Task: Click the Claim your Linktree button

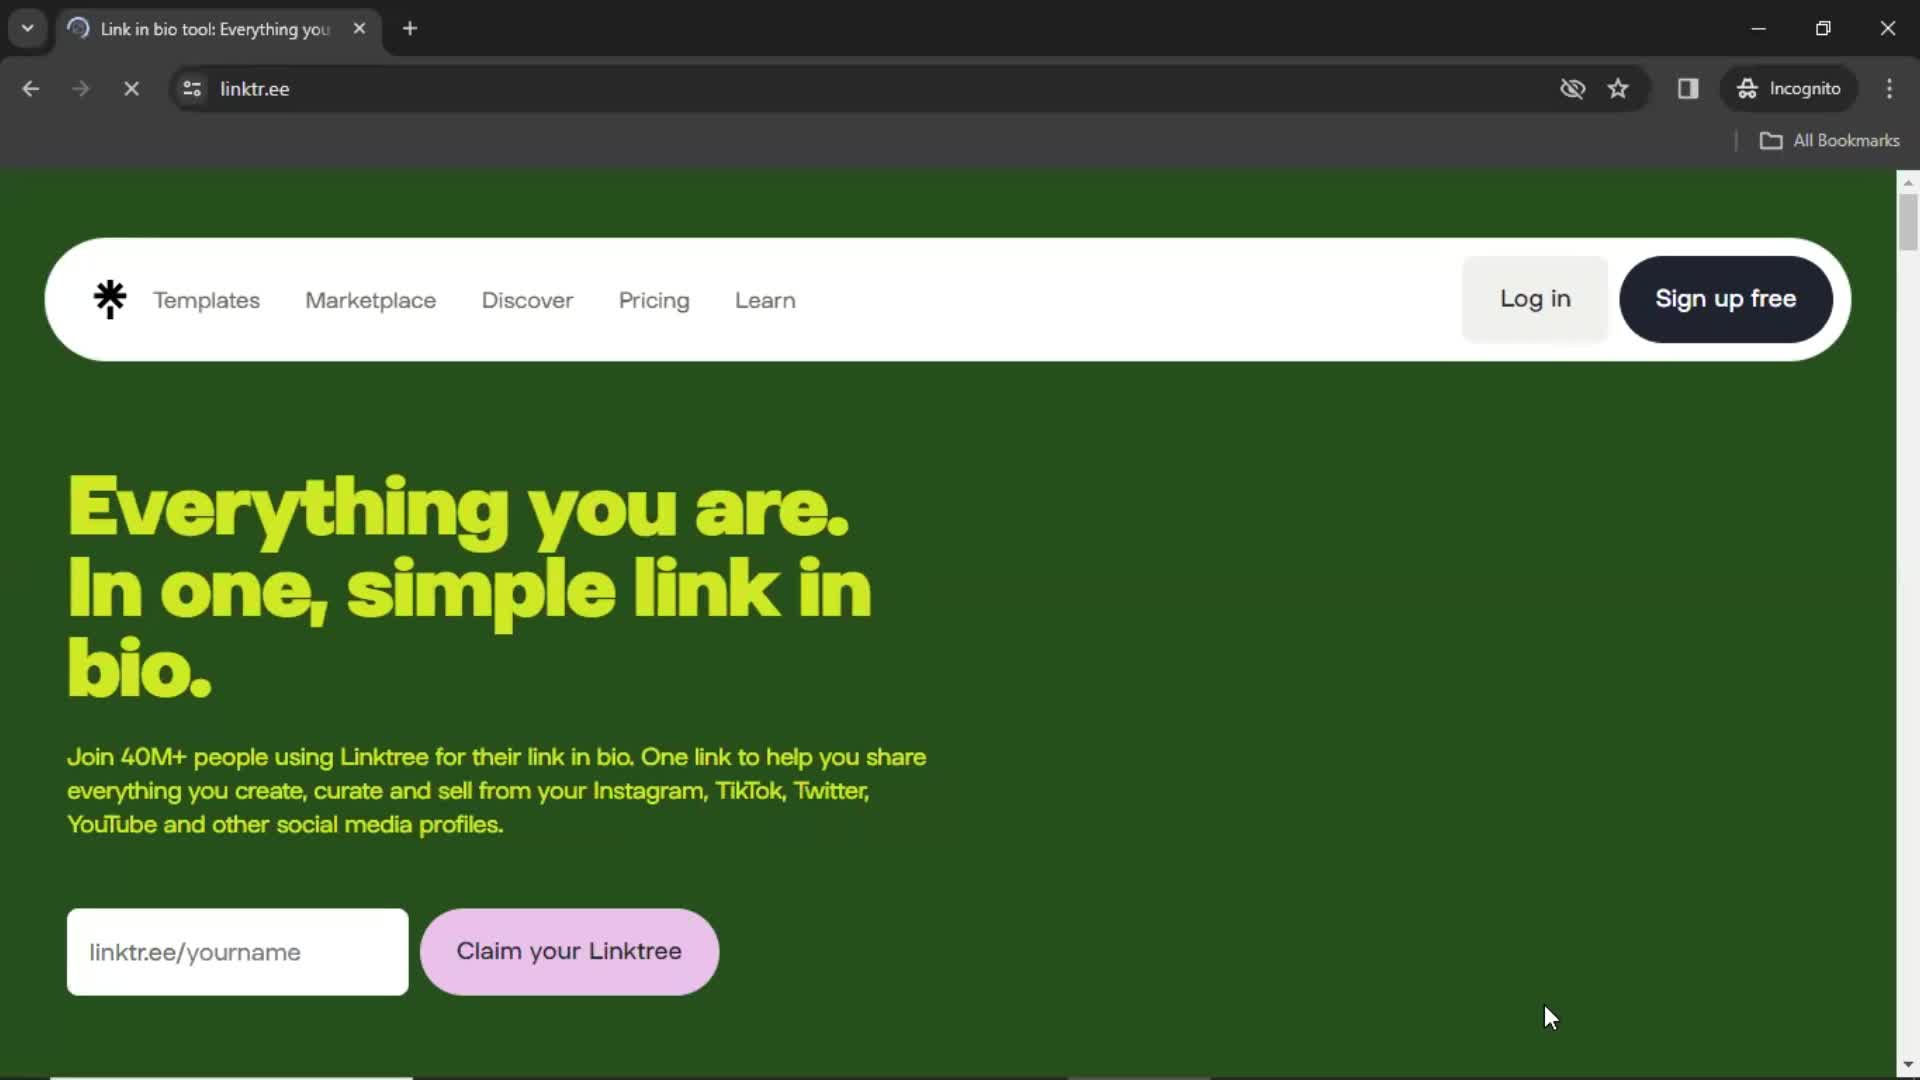Action: point(569,951)
